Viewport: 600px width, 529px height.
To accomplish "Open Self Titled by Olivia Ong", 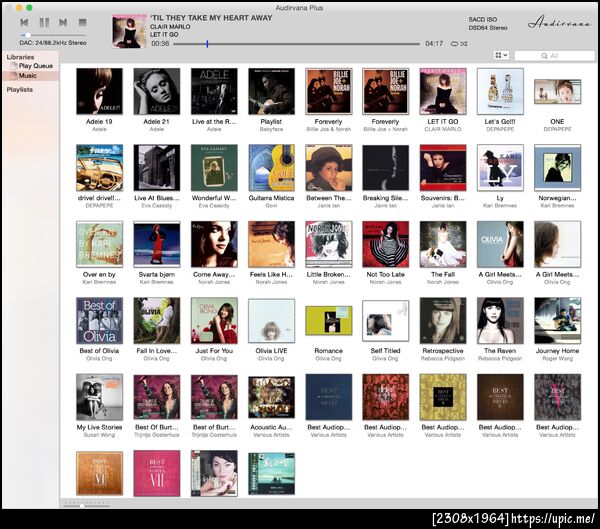I will click(386, 321).
